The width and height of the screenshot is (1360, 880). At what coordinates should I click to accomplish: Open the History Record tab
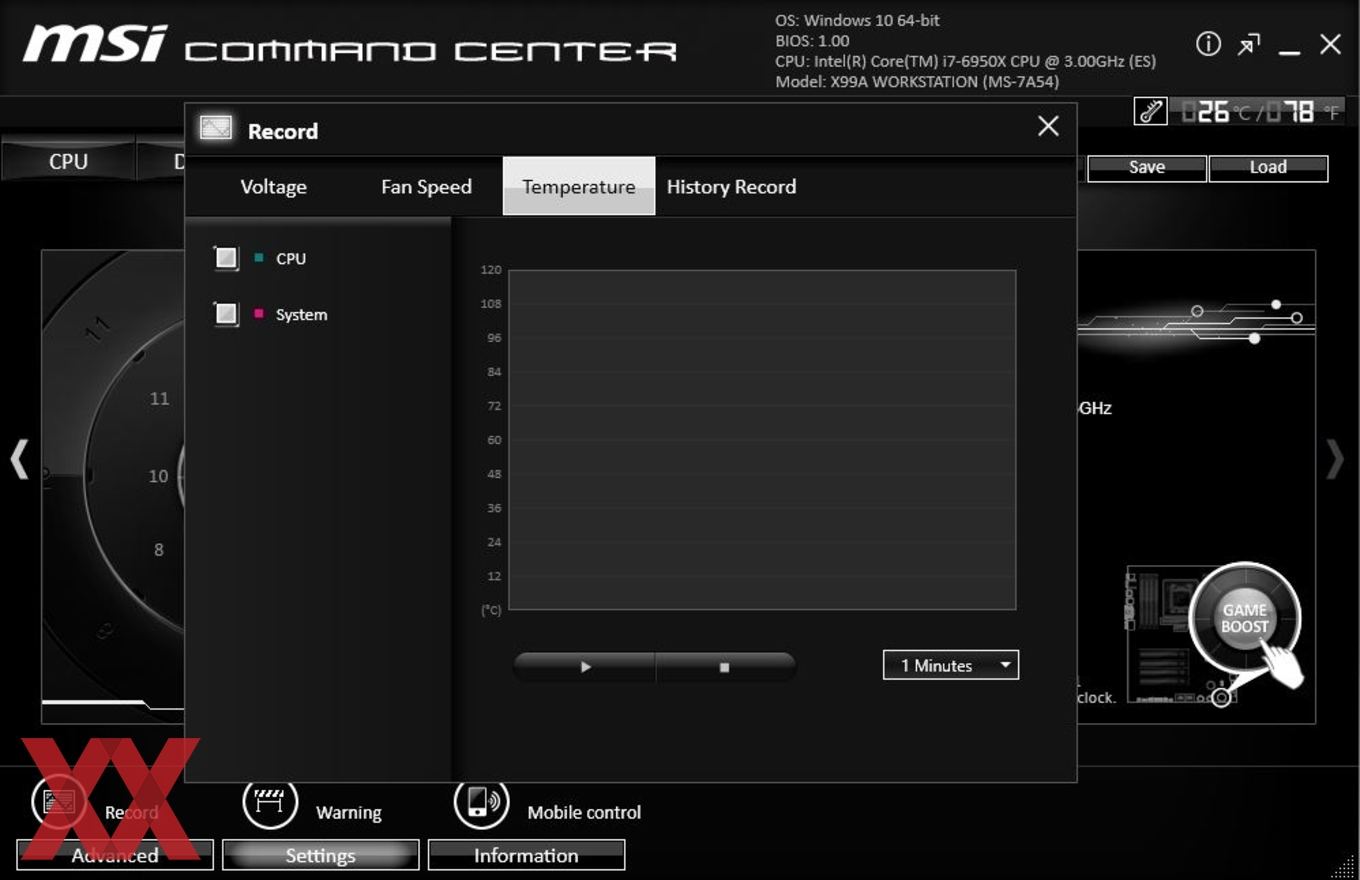point(731,187)
